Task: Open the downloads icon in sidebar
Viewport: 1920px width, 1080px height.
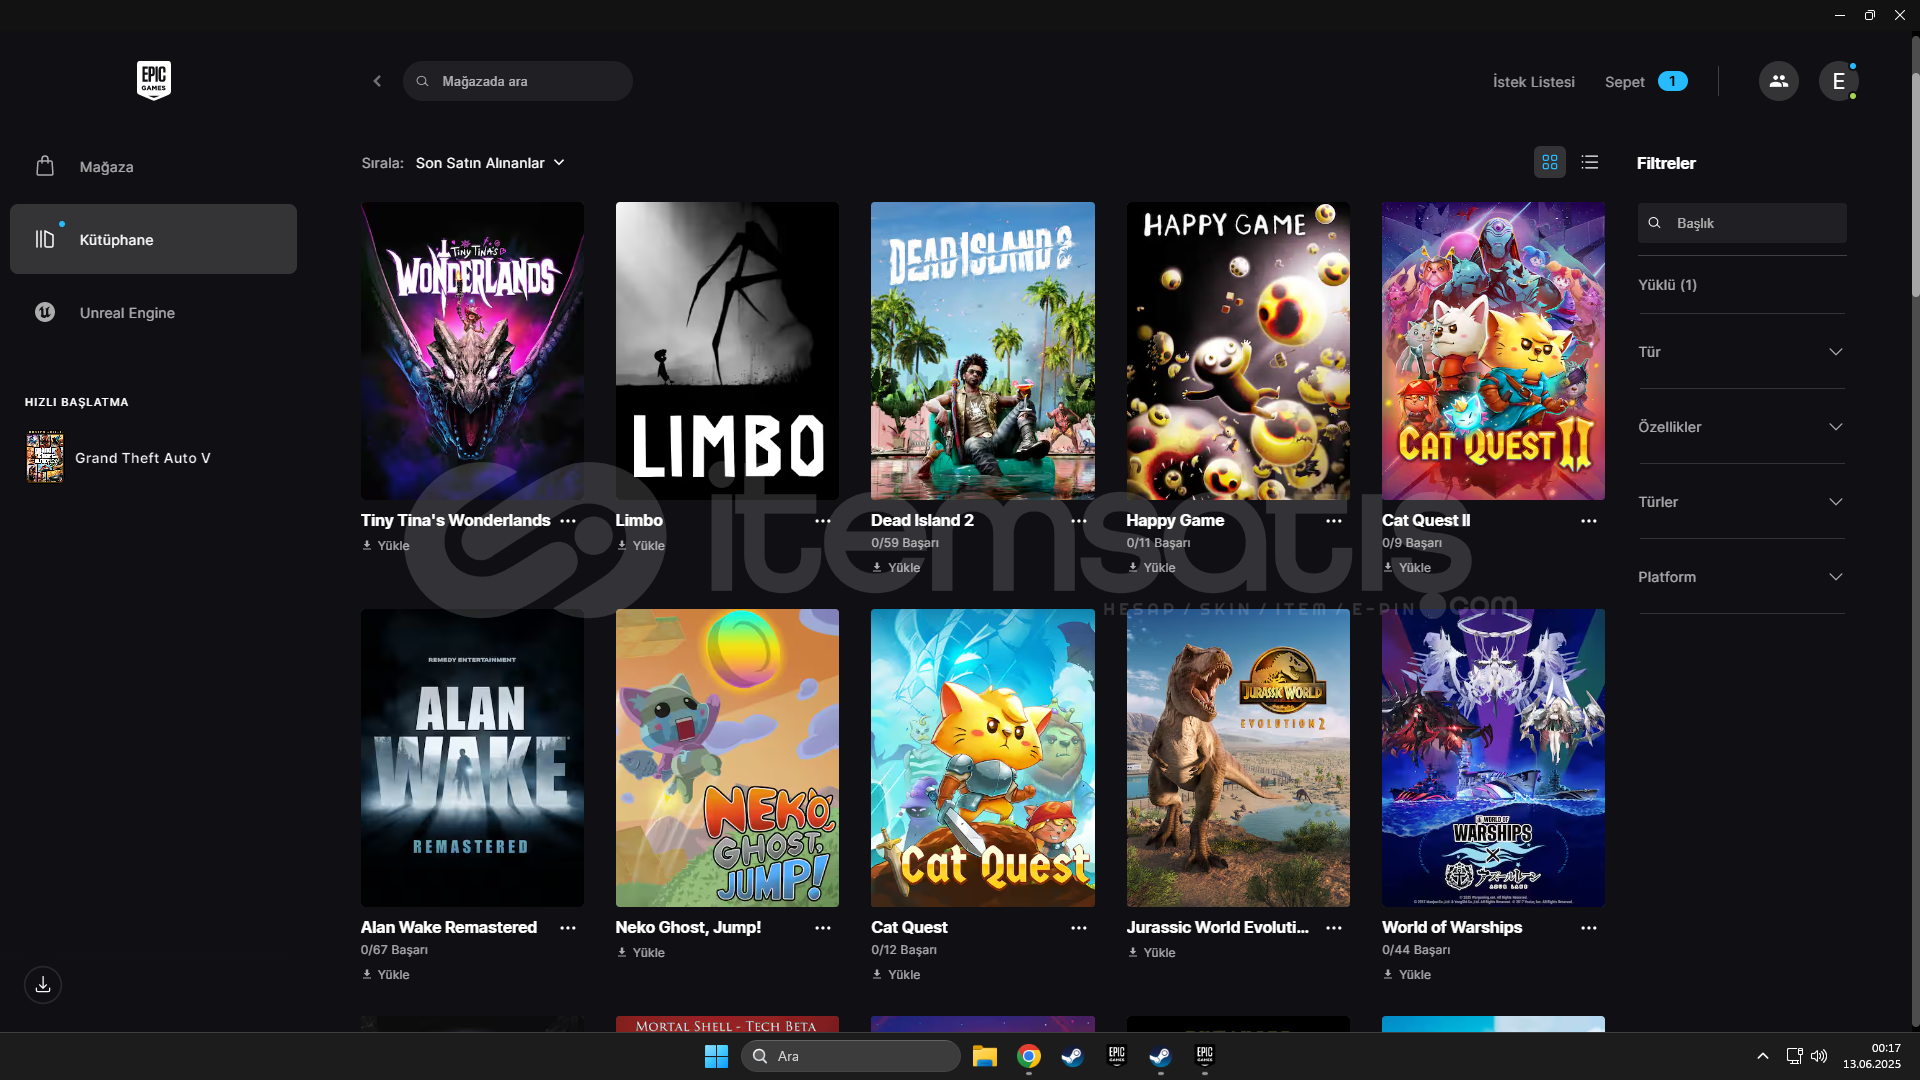Action: (43, 985)
